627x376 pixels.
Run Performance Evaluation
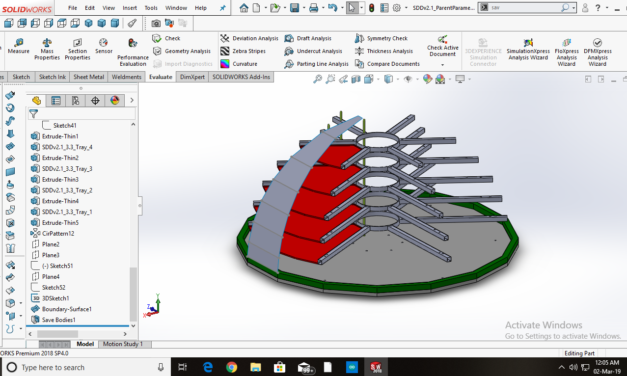coord(133,52)
